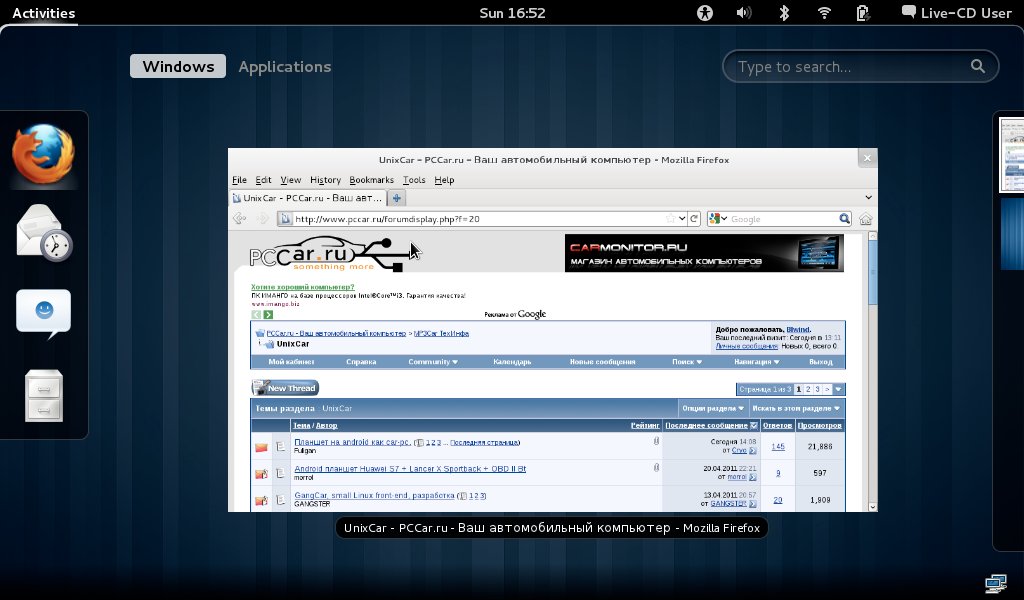Open the battery power indicator

[x=862, y=13]
